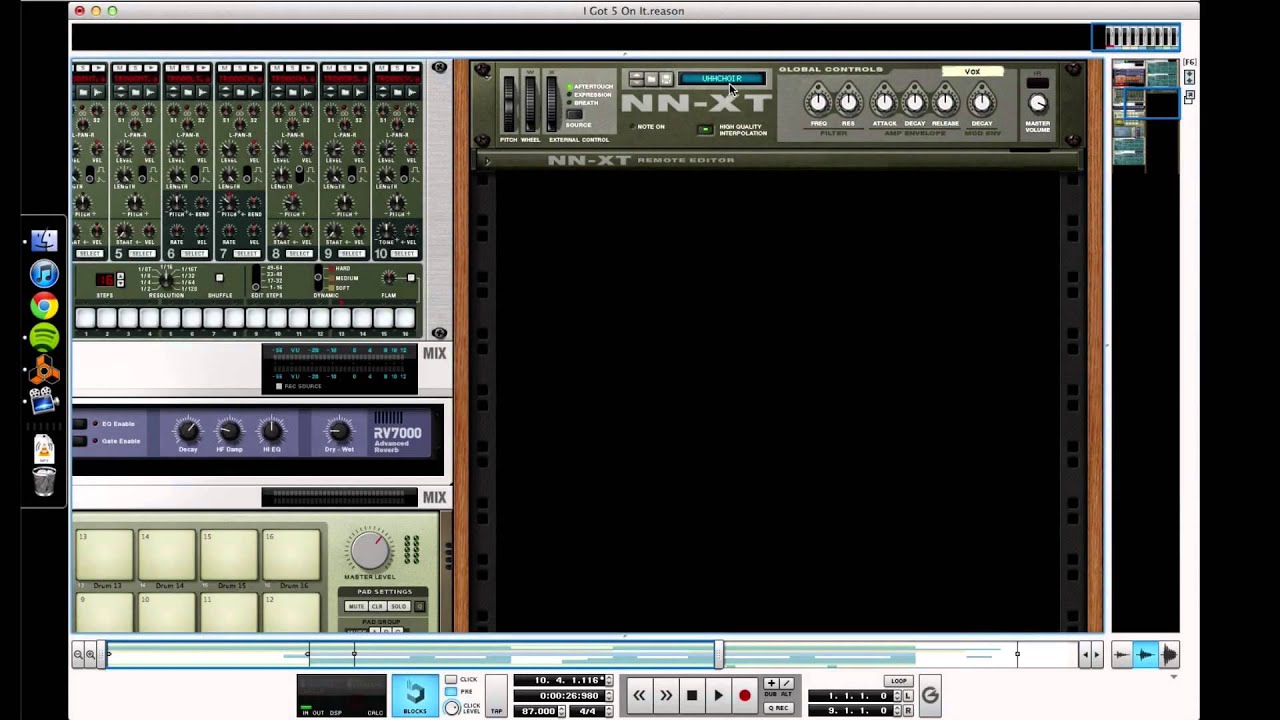Image resolution: width=1280 pixels, height=720 pixels.
Task: Click the Redrum channel 7 sample up/down arrows
Action: pyautogui.click(x=227, y=92)
